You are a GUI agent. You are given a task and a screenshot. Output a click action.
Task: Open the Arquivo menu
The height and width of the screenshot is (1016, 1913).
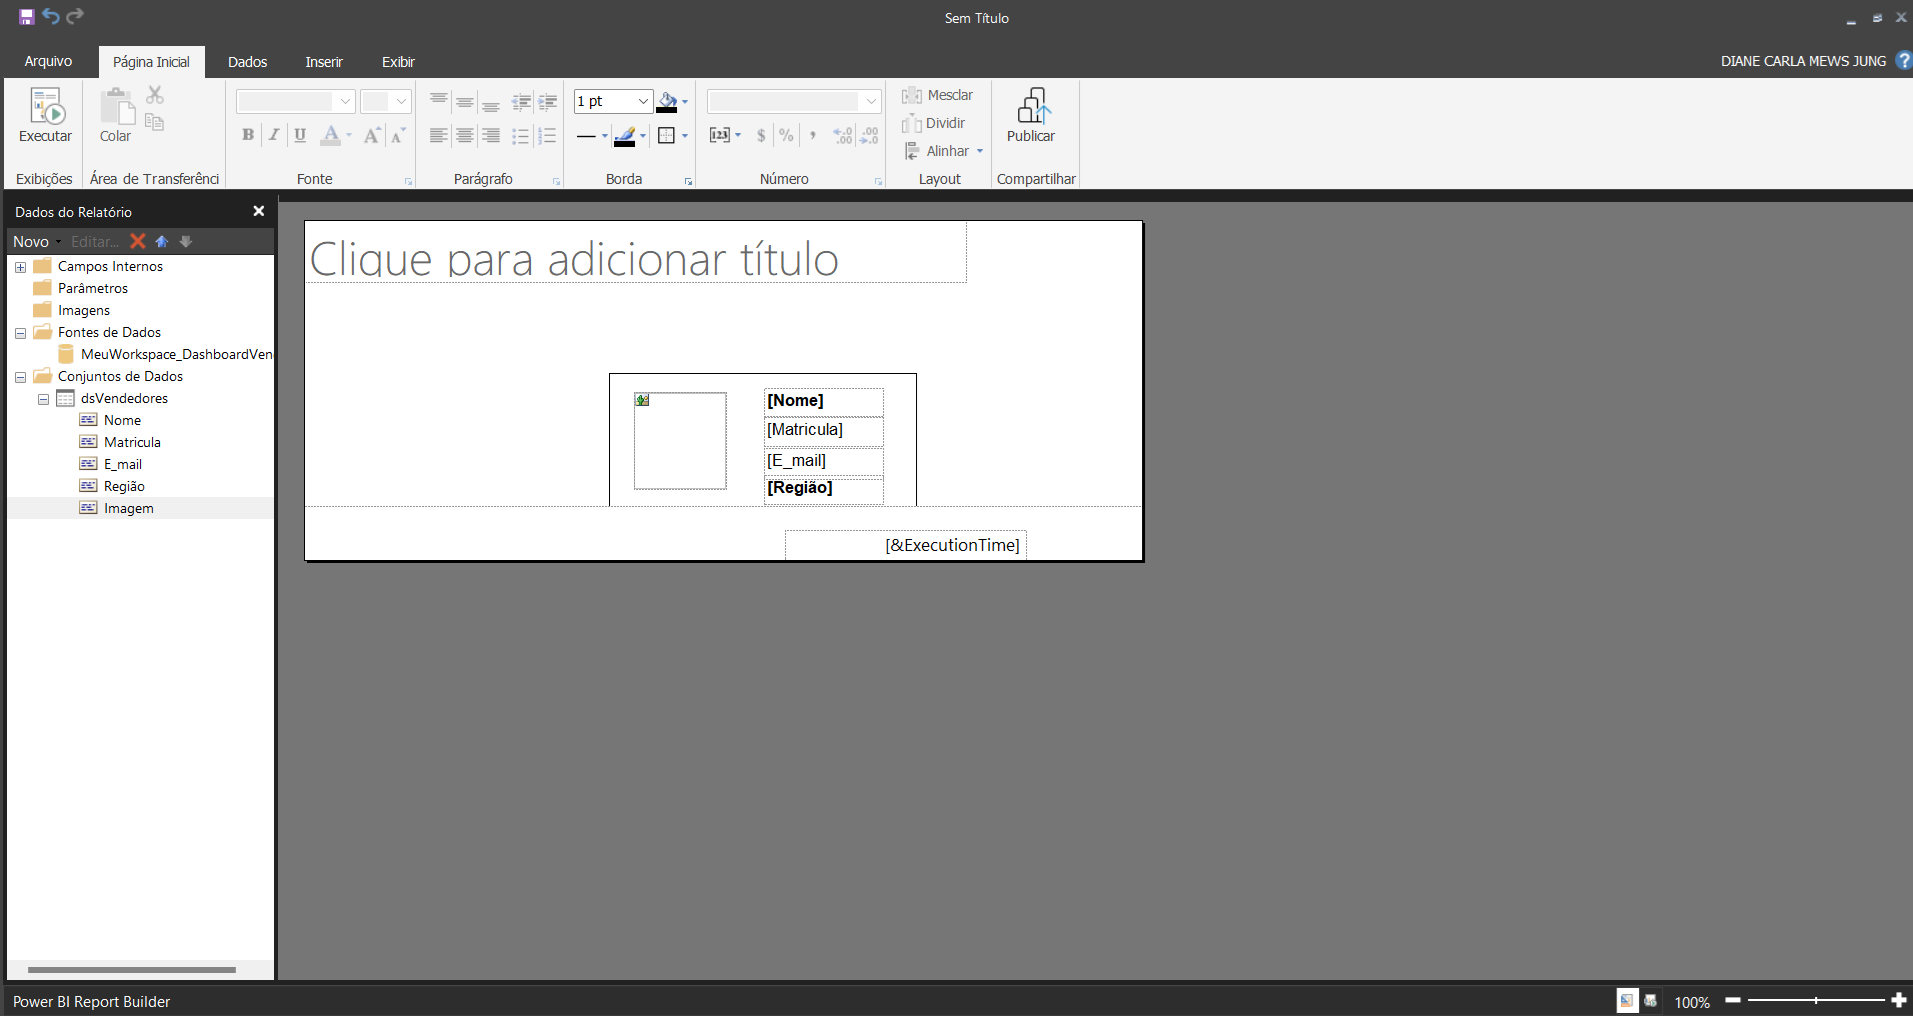[48, 61]
